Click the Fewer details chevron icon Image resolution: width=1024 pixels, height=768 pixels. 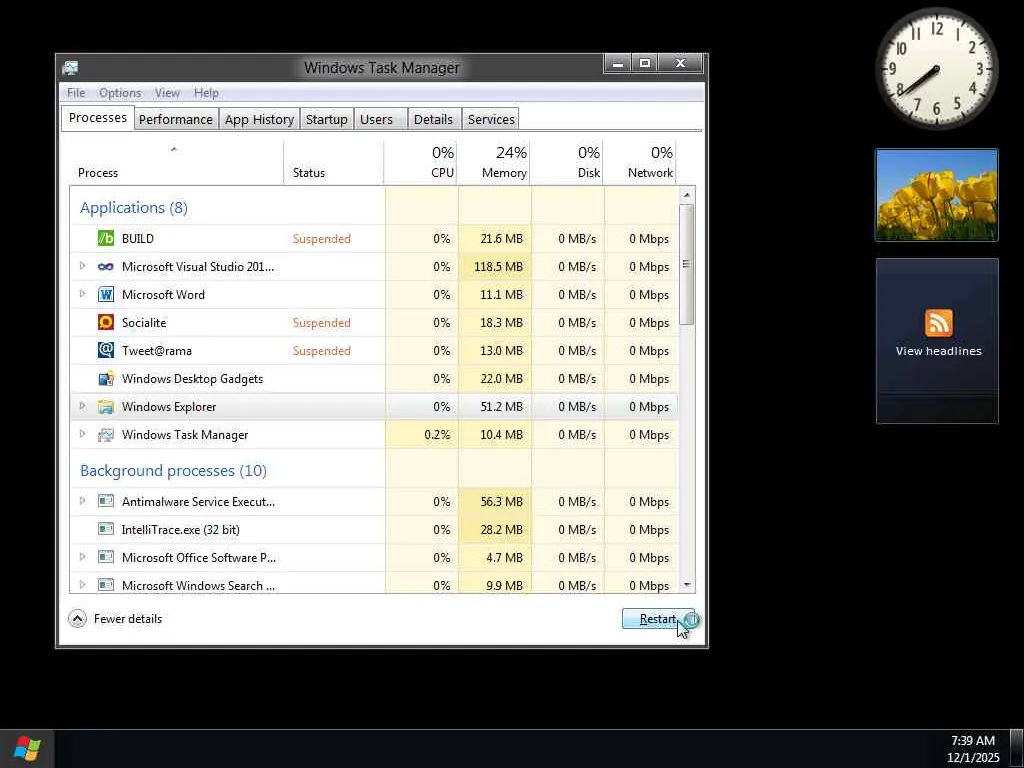coord(77,618)
